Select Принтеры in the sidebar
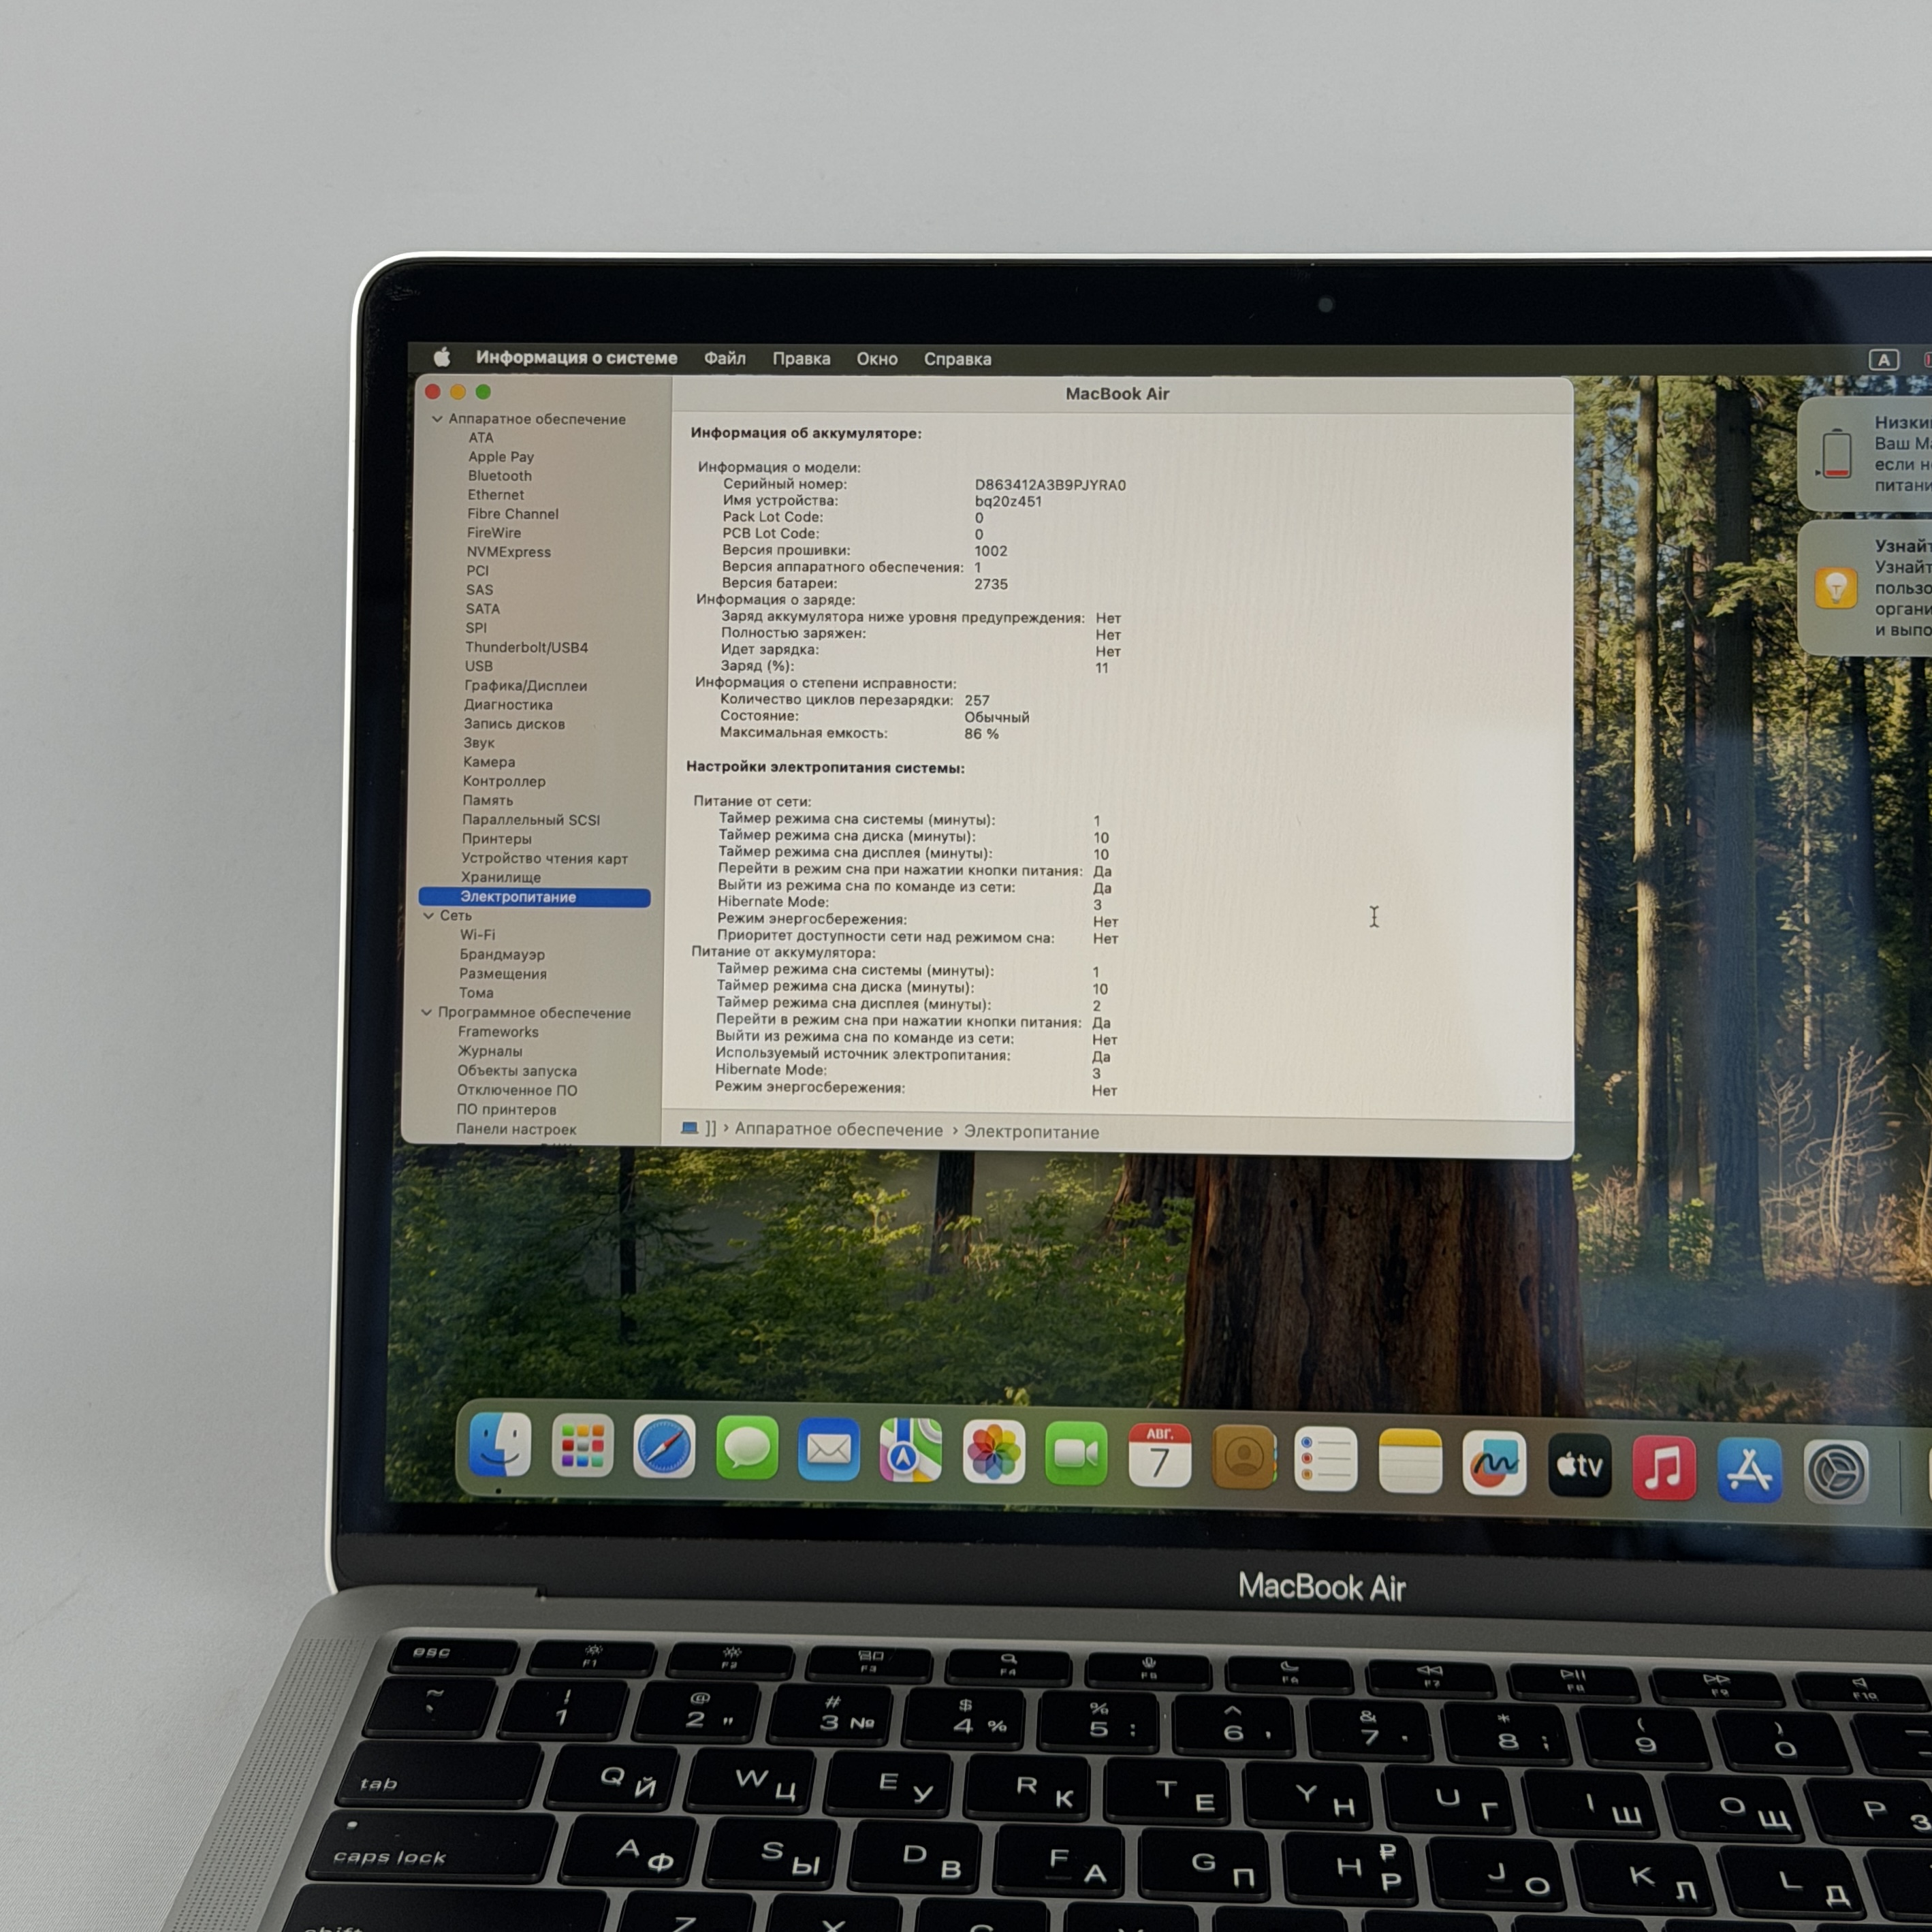 point(497,839)
